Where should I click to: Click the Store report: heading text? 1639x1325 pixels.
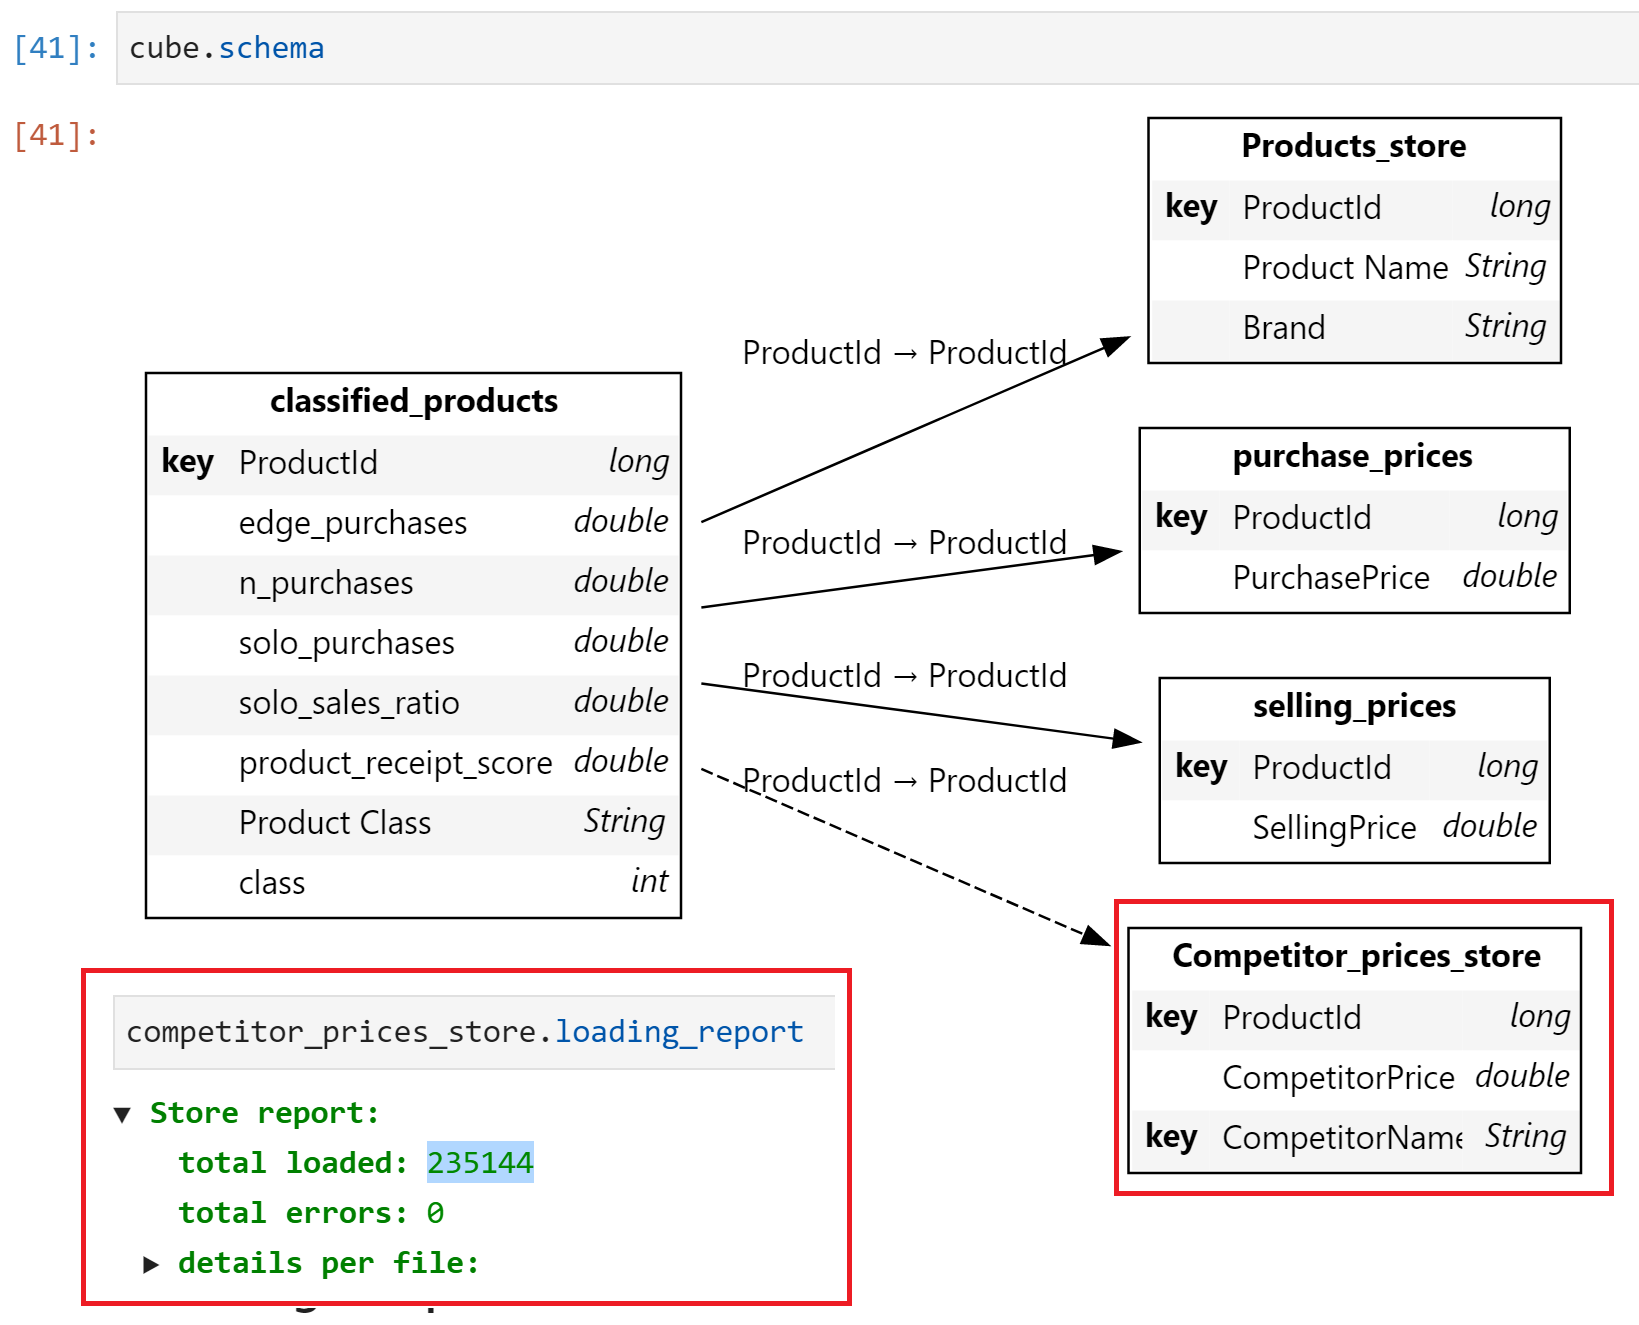click(264, 1113)
